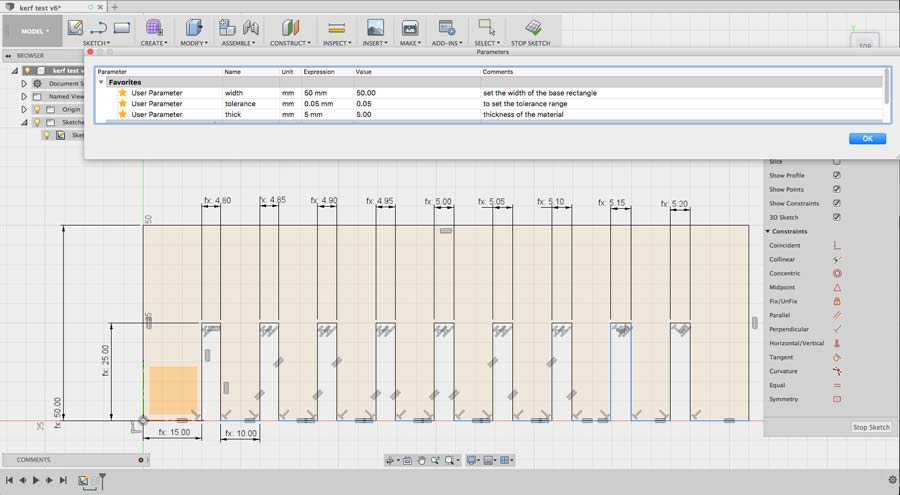Choose the Fix/UnFix lock constraint
This screenshot has height=495, width=900.
(x=837, y=301)
